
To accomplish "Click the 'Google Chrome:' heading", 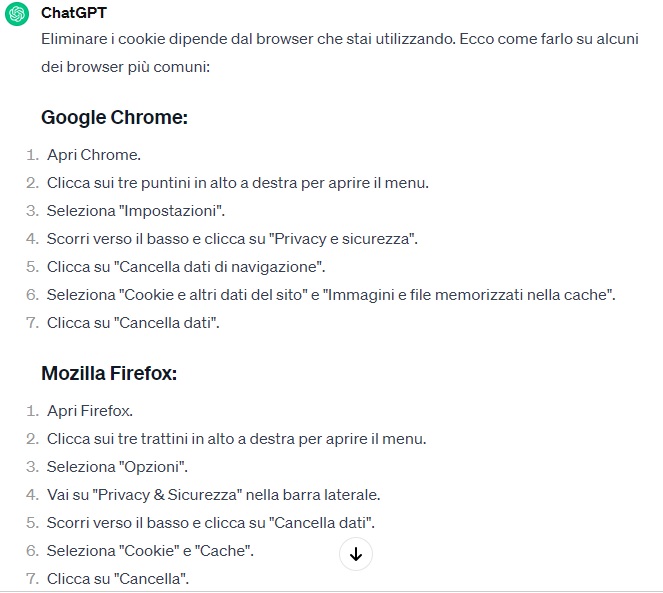I will (114, 117).
